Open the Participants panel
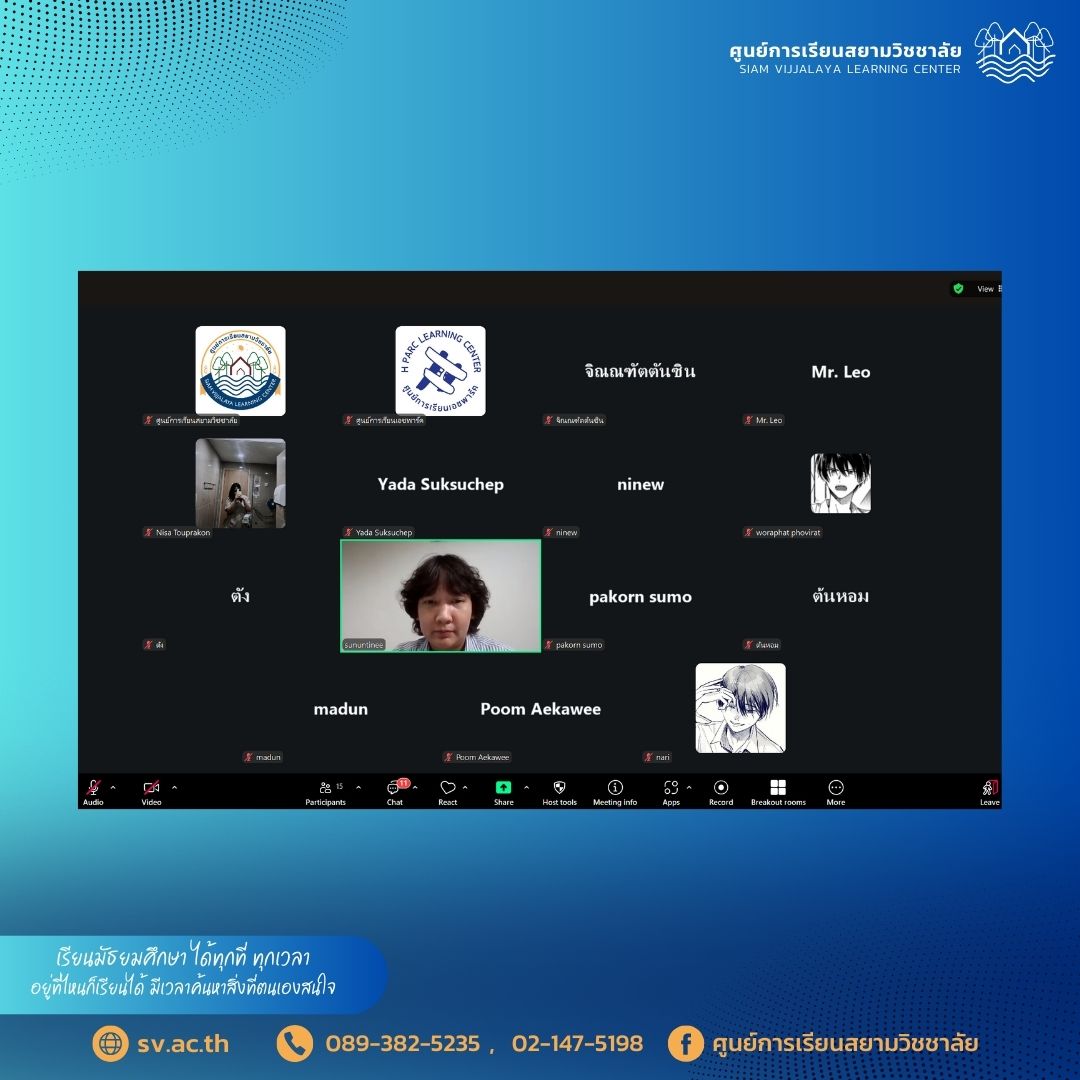This screenshot has height=1080, width=1080. point(325,790)
